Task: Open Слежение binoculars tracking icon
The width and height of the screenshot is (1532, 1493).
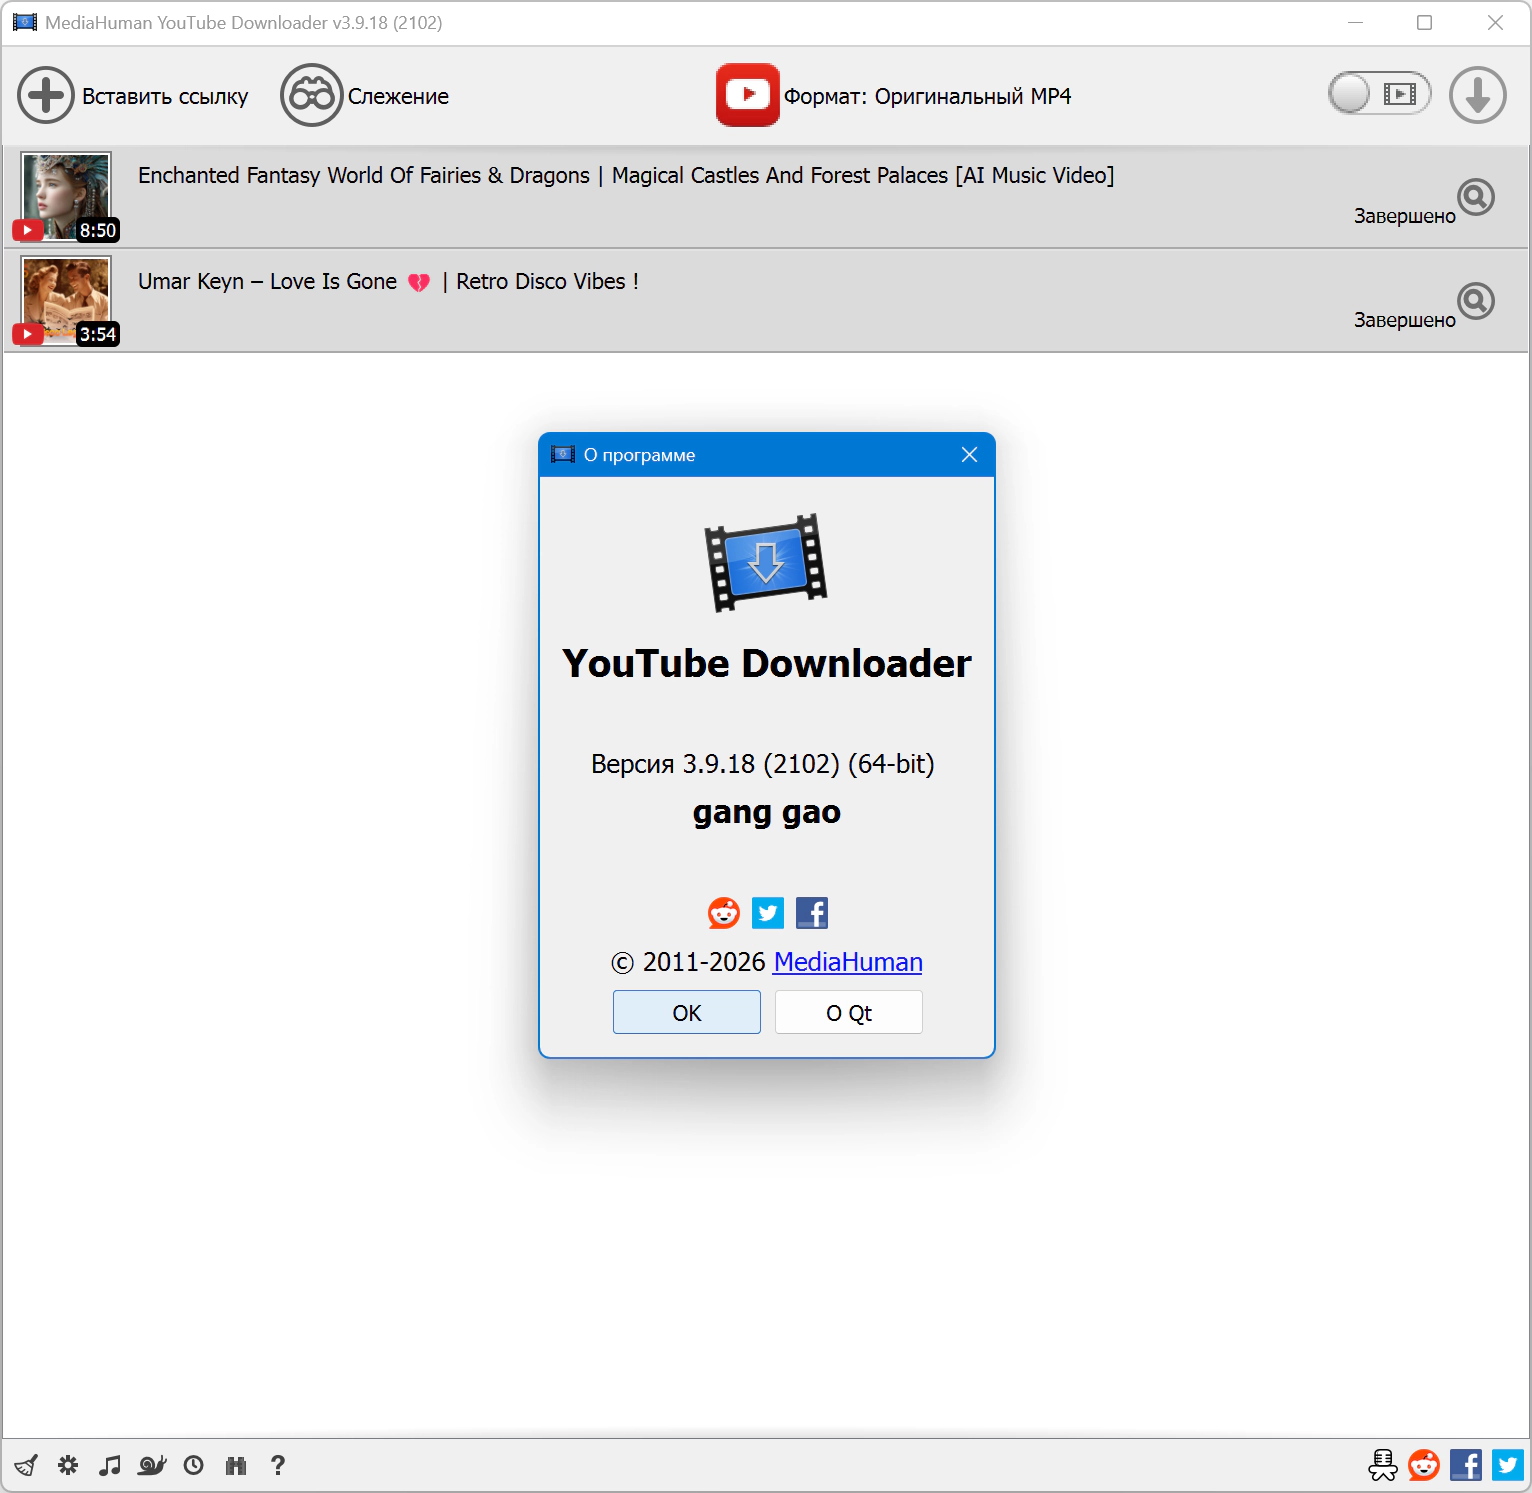Action: [x=311, y=96]
